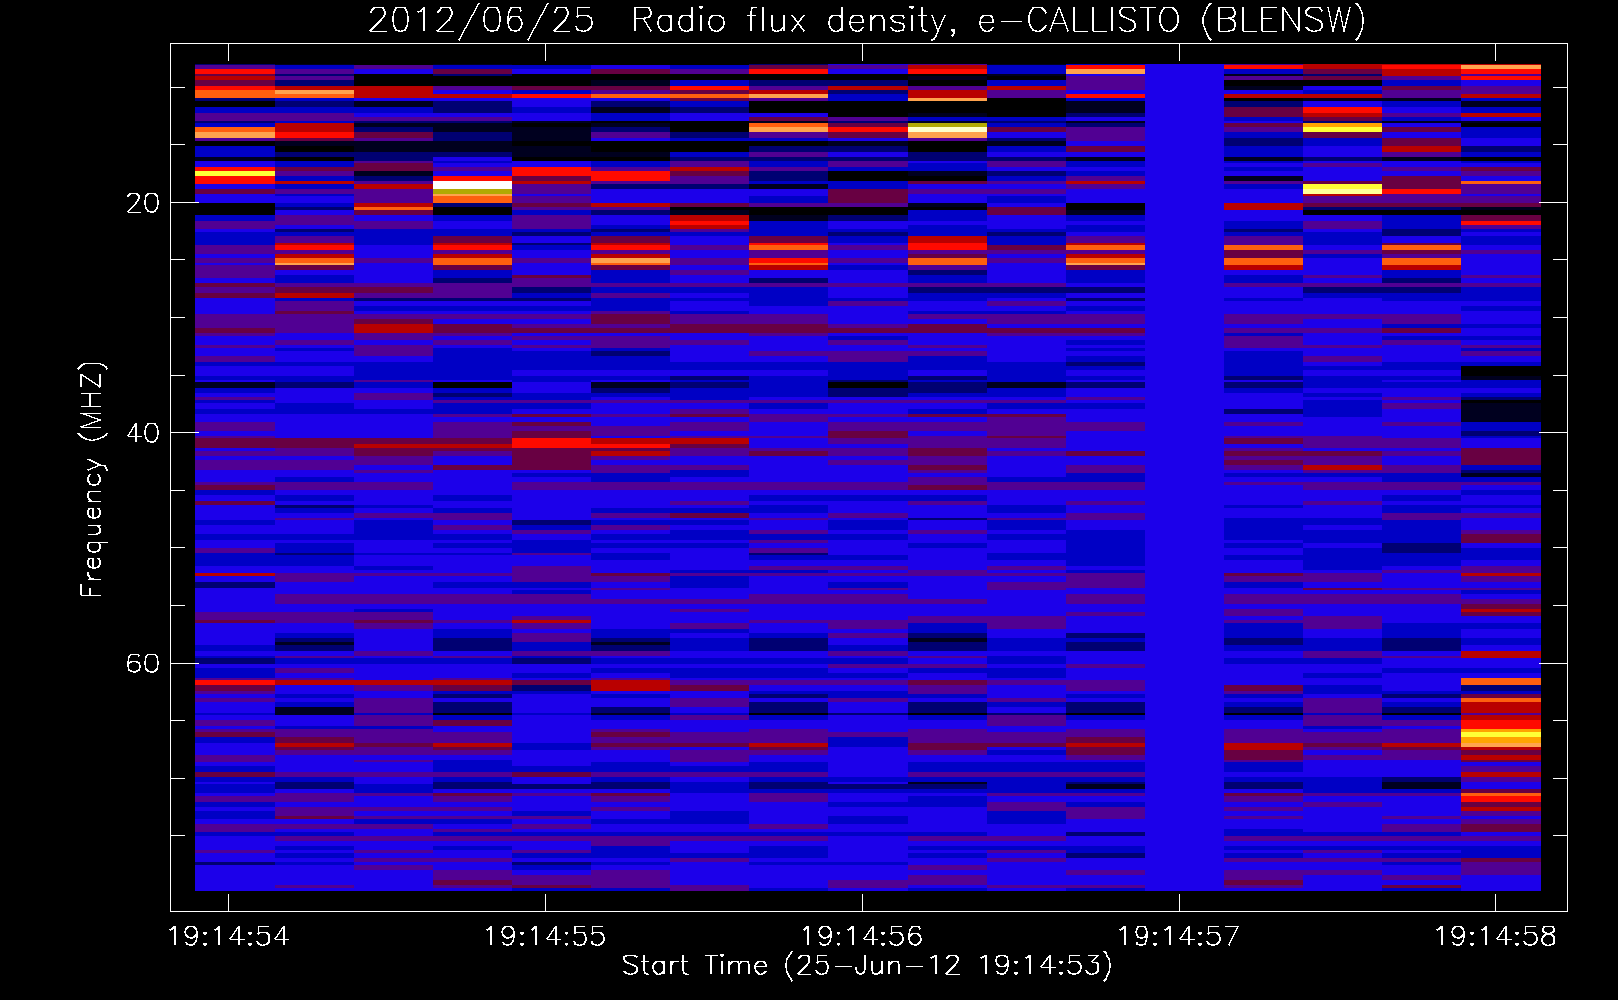
Task: Click the 19:14:57 time tick label
Action: (1178, 937)
